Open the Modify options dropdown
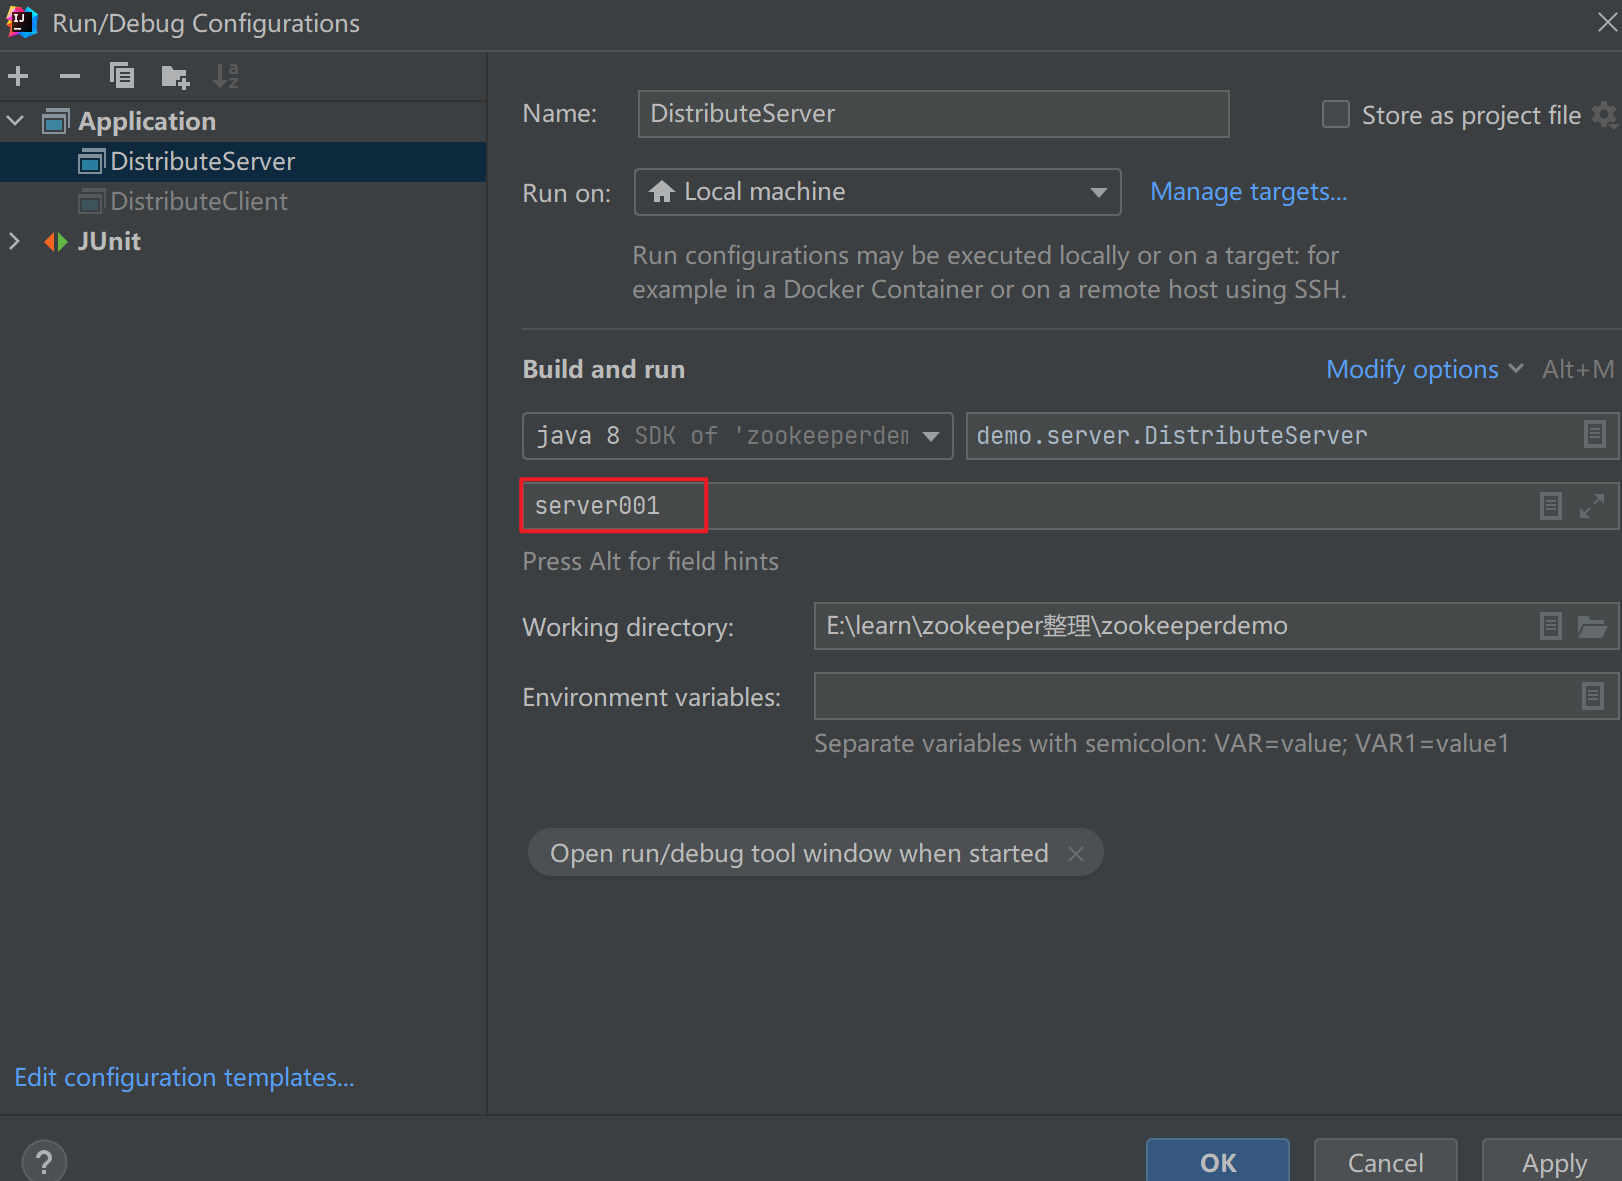The image size is (1622, 1181). pos(1423,370)
